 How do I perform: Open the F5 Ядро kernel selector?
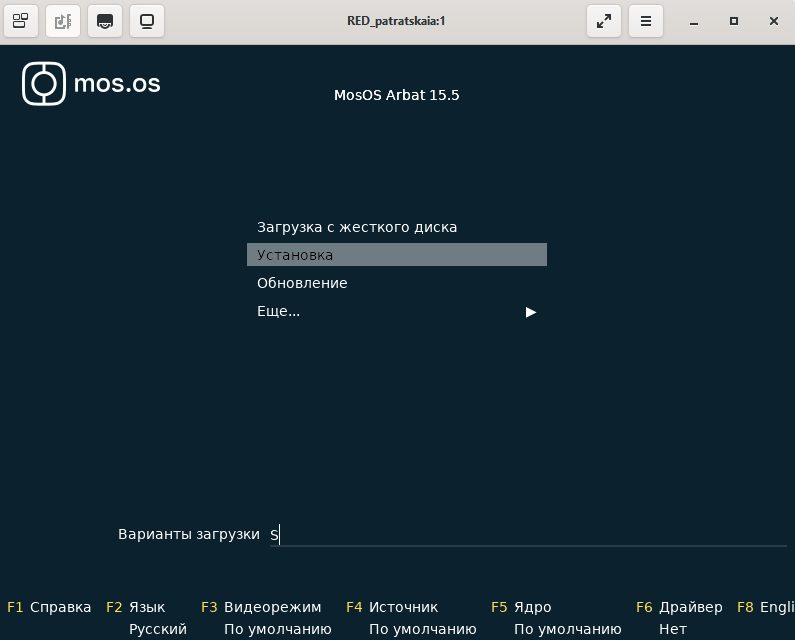click(x=521, y=607)
